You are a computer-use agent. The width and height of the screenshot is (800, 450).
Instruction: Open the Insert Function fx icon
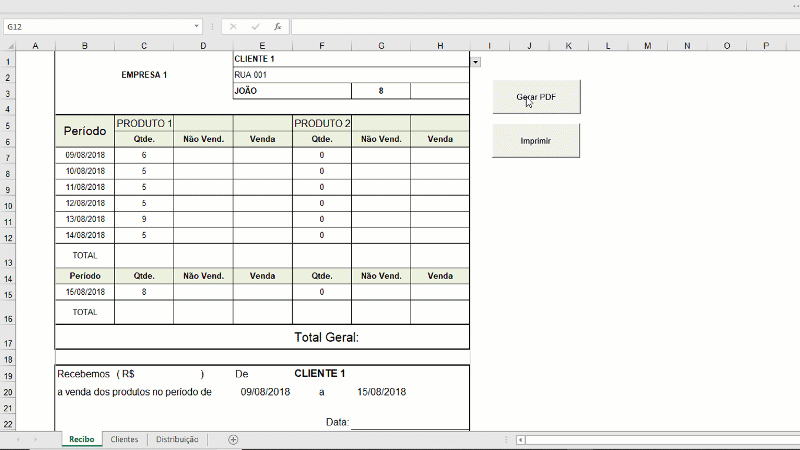click(x=278, y=27)
